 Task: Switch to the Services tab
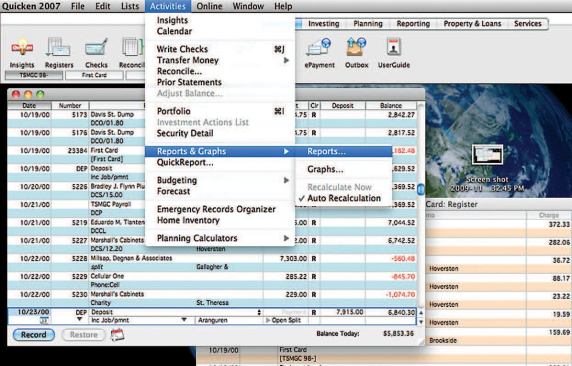pos(527,24)
